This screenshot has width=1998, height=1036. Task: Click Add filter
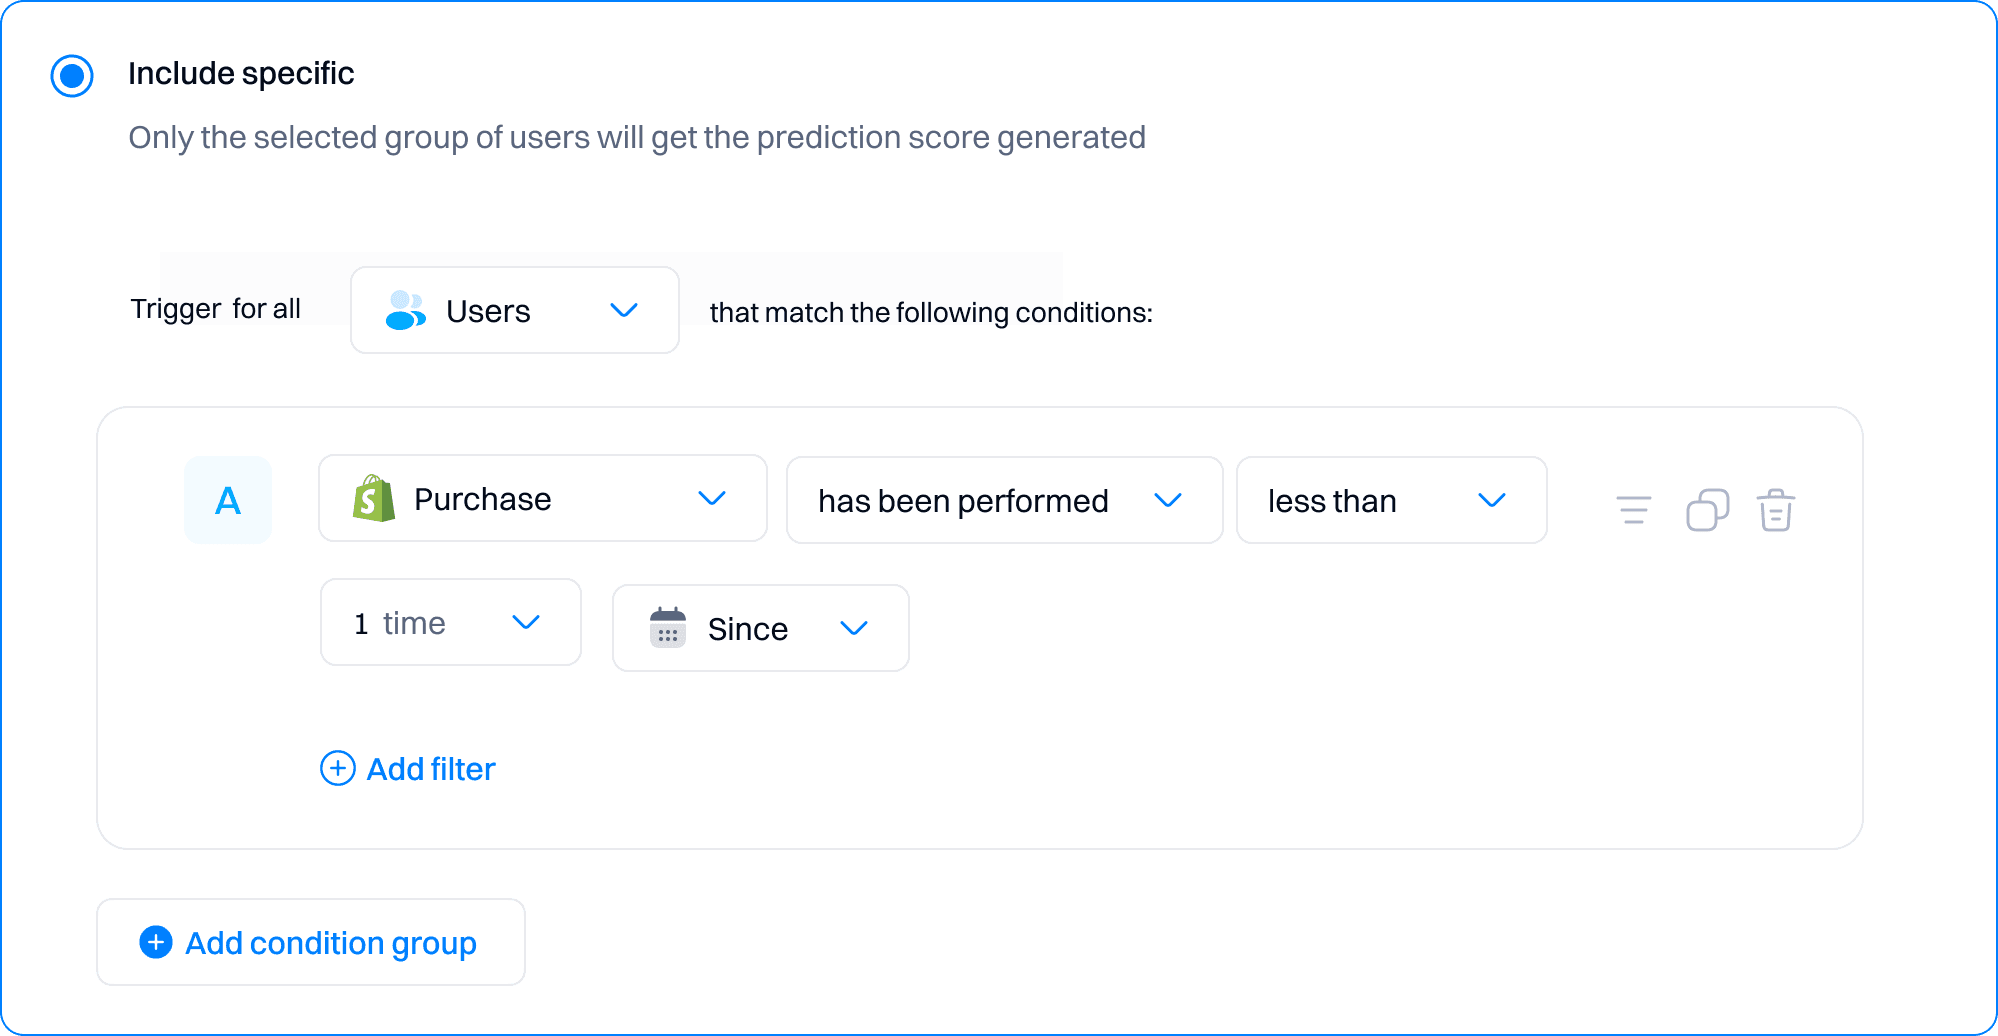(430, 768)
